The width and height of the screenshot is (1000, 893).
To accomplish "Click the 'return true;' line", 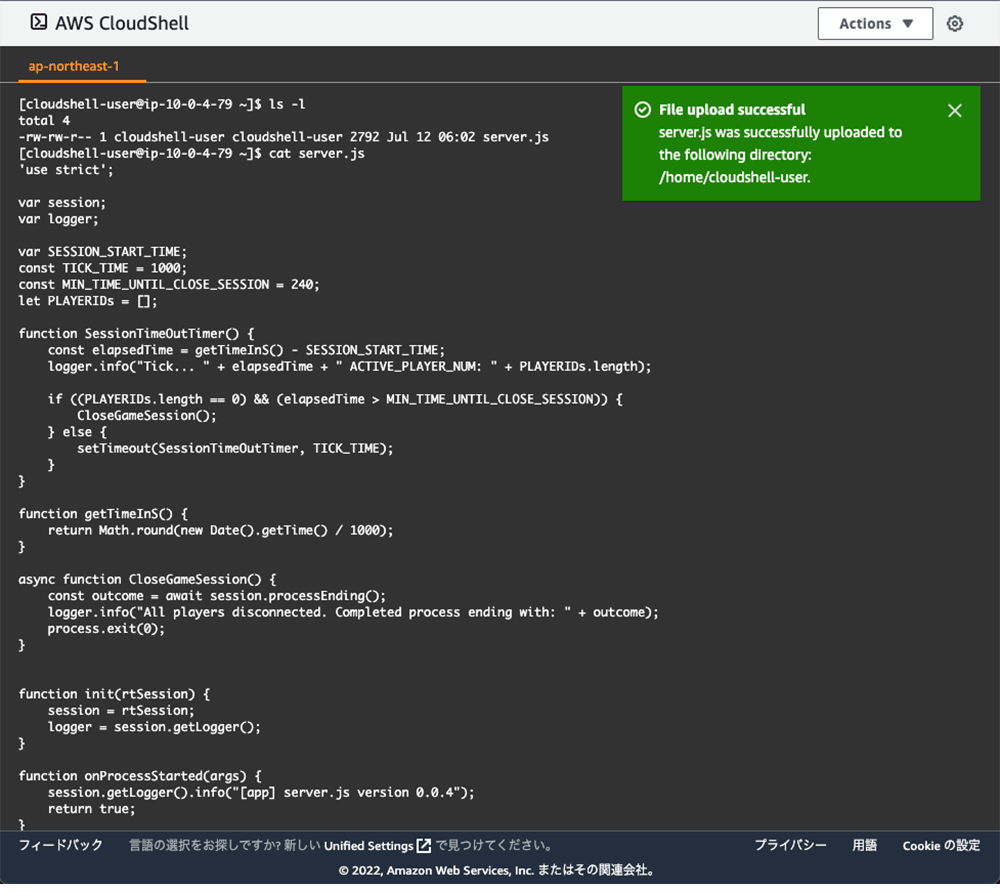I will [x=92, y=809].
